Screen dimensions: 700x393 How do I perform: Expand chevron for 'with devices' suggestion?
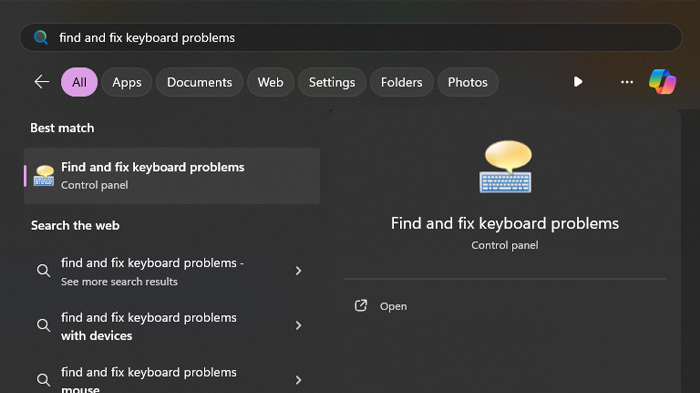(298, 326)
